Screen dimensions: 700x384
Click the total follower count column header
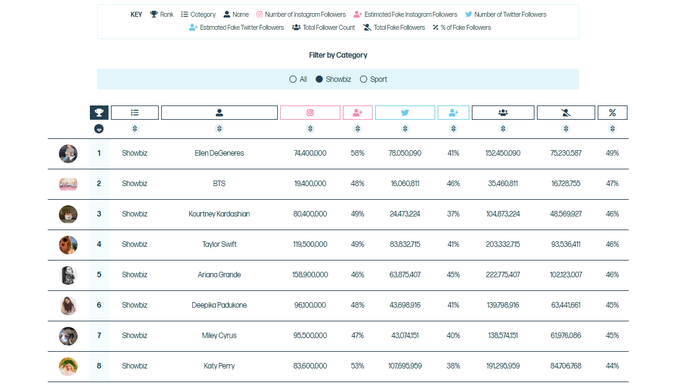tap(503, 113)
